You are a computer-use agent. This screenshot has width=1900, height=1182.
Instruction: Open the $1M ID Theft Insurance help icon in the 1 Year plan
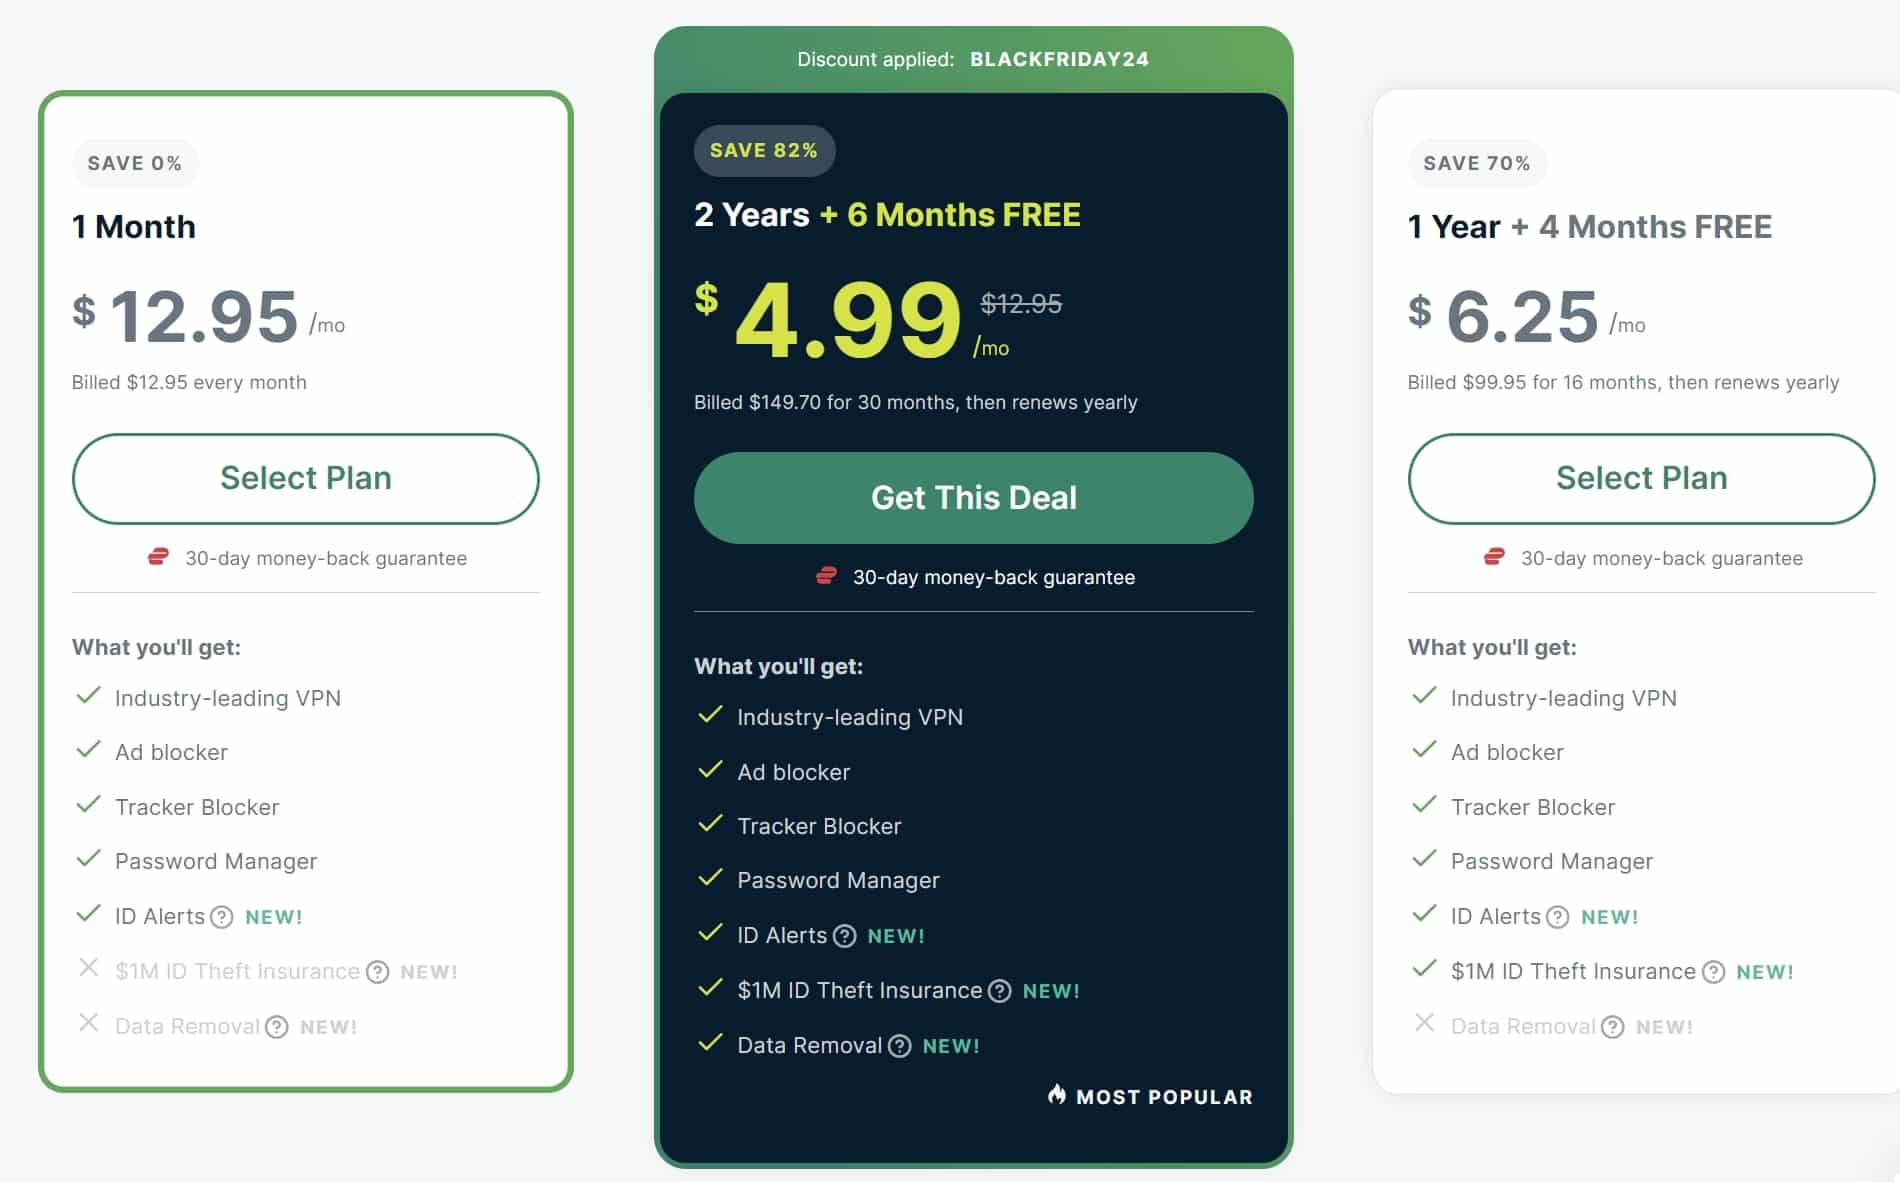(x=1714, y=972)
